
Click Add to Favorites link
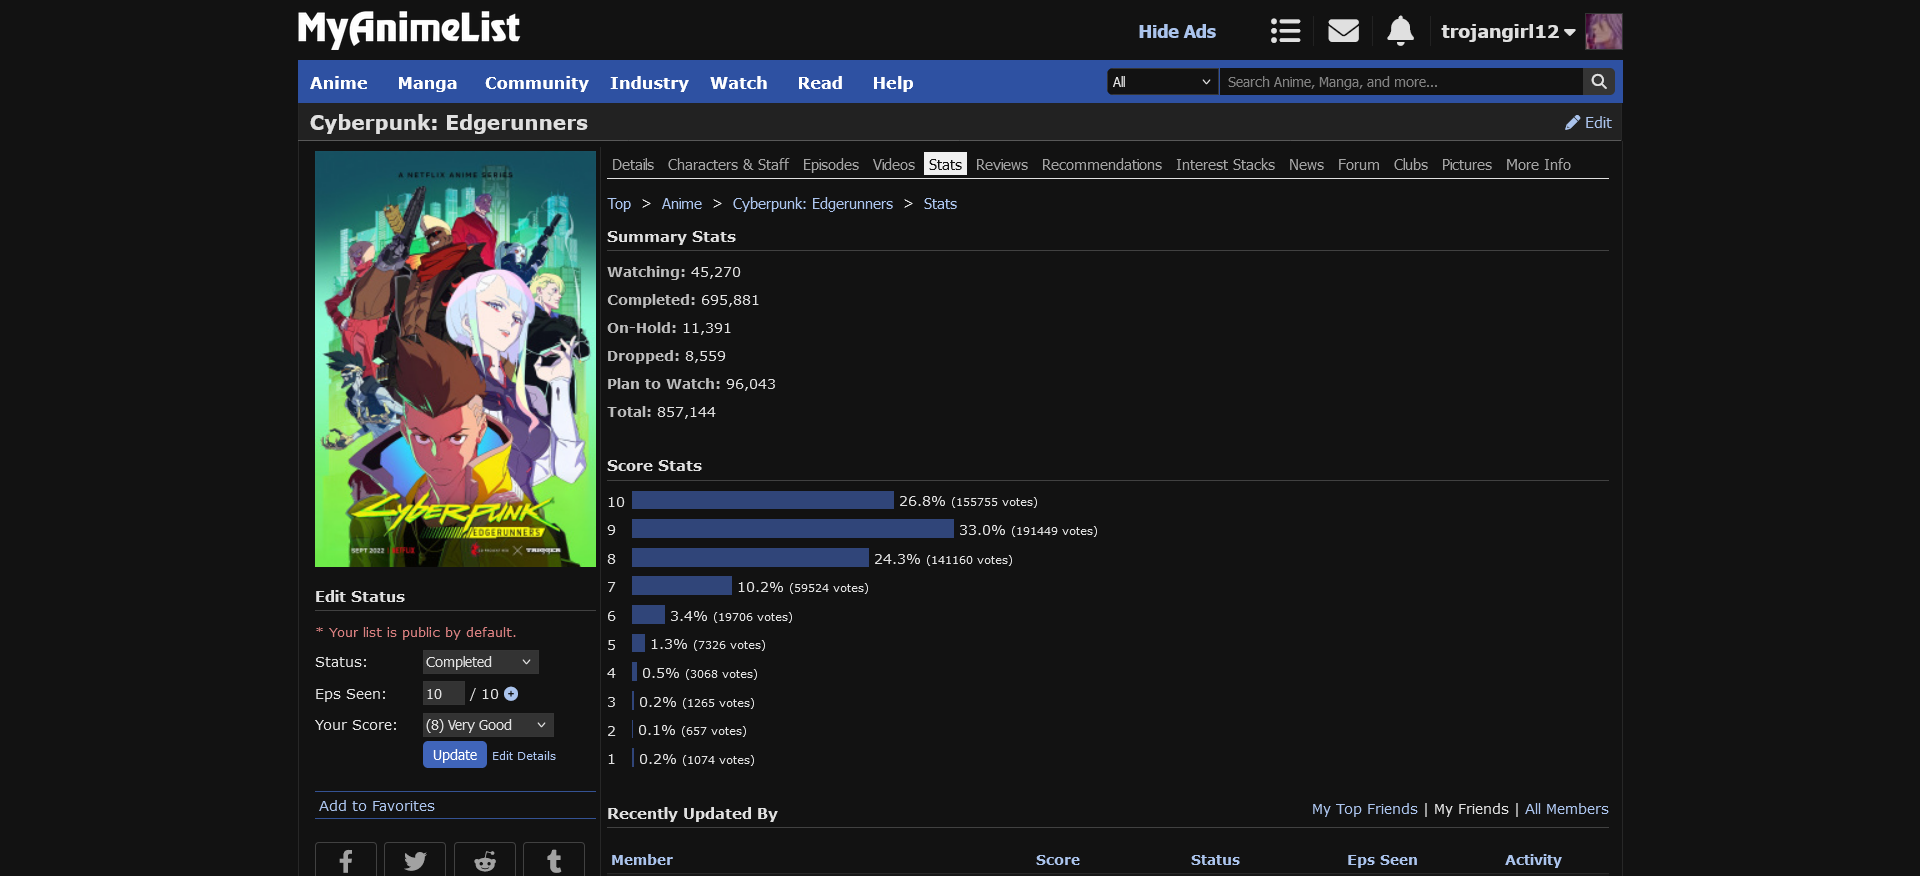pyautogui.click(x=377, y=806)
